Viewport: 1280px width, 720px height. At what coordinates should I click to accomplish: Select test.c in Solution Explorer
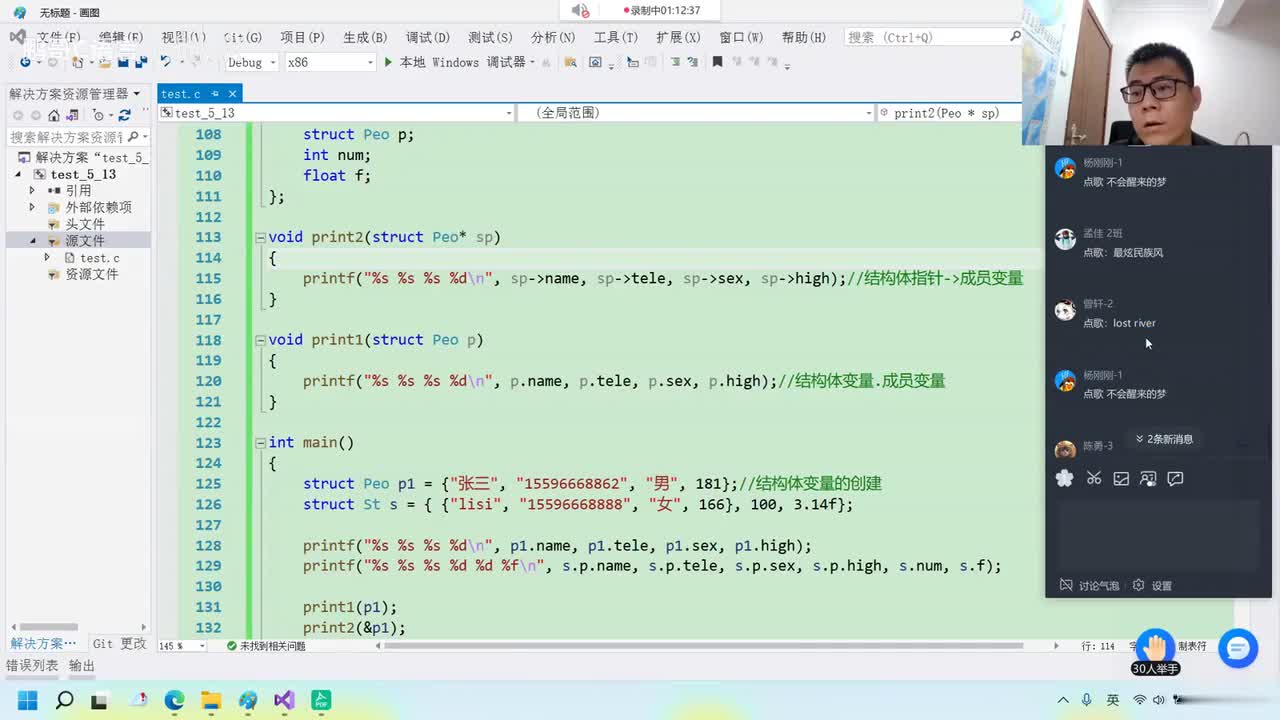pos(100,258)
